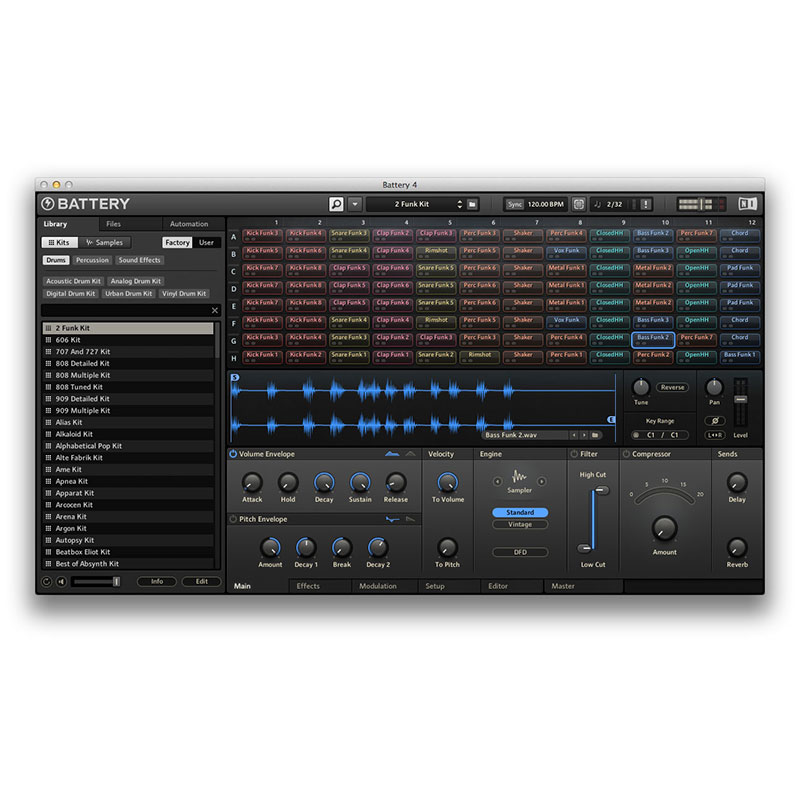The width and height of the screenshot is (800, 800).
Task: Click the Edit button below kit list
Action: [x=201, y=581]
